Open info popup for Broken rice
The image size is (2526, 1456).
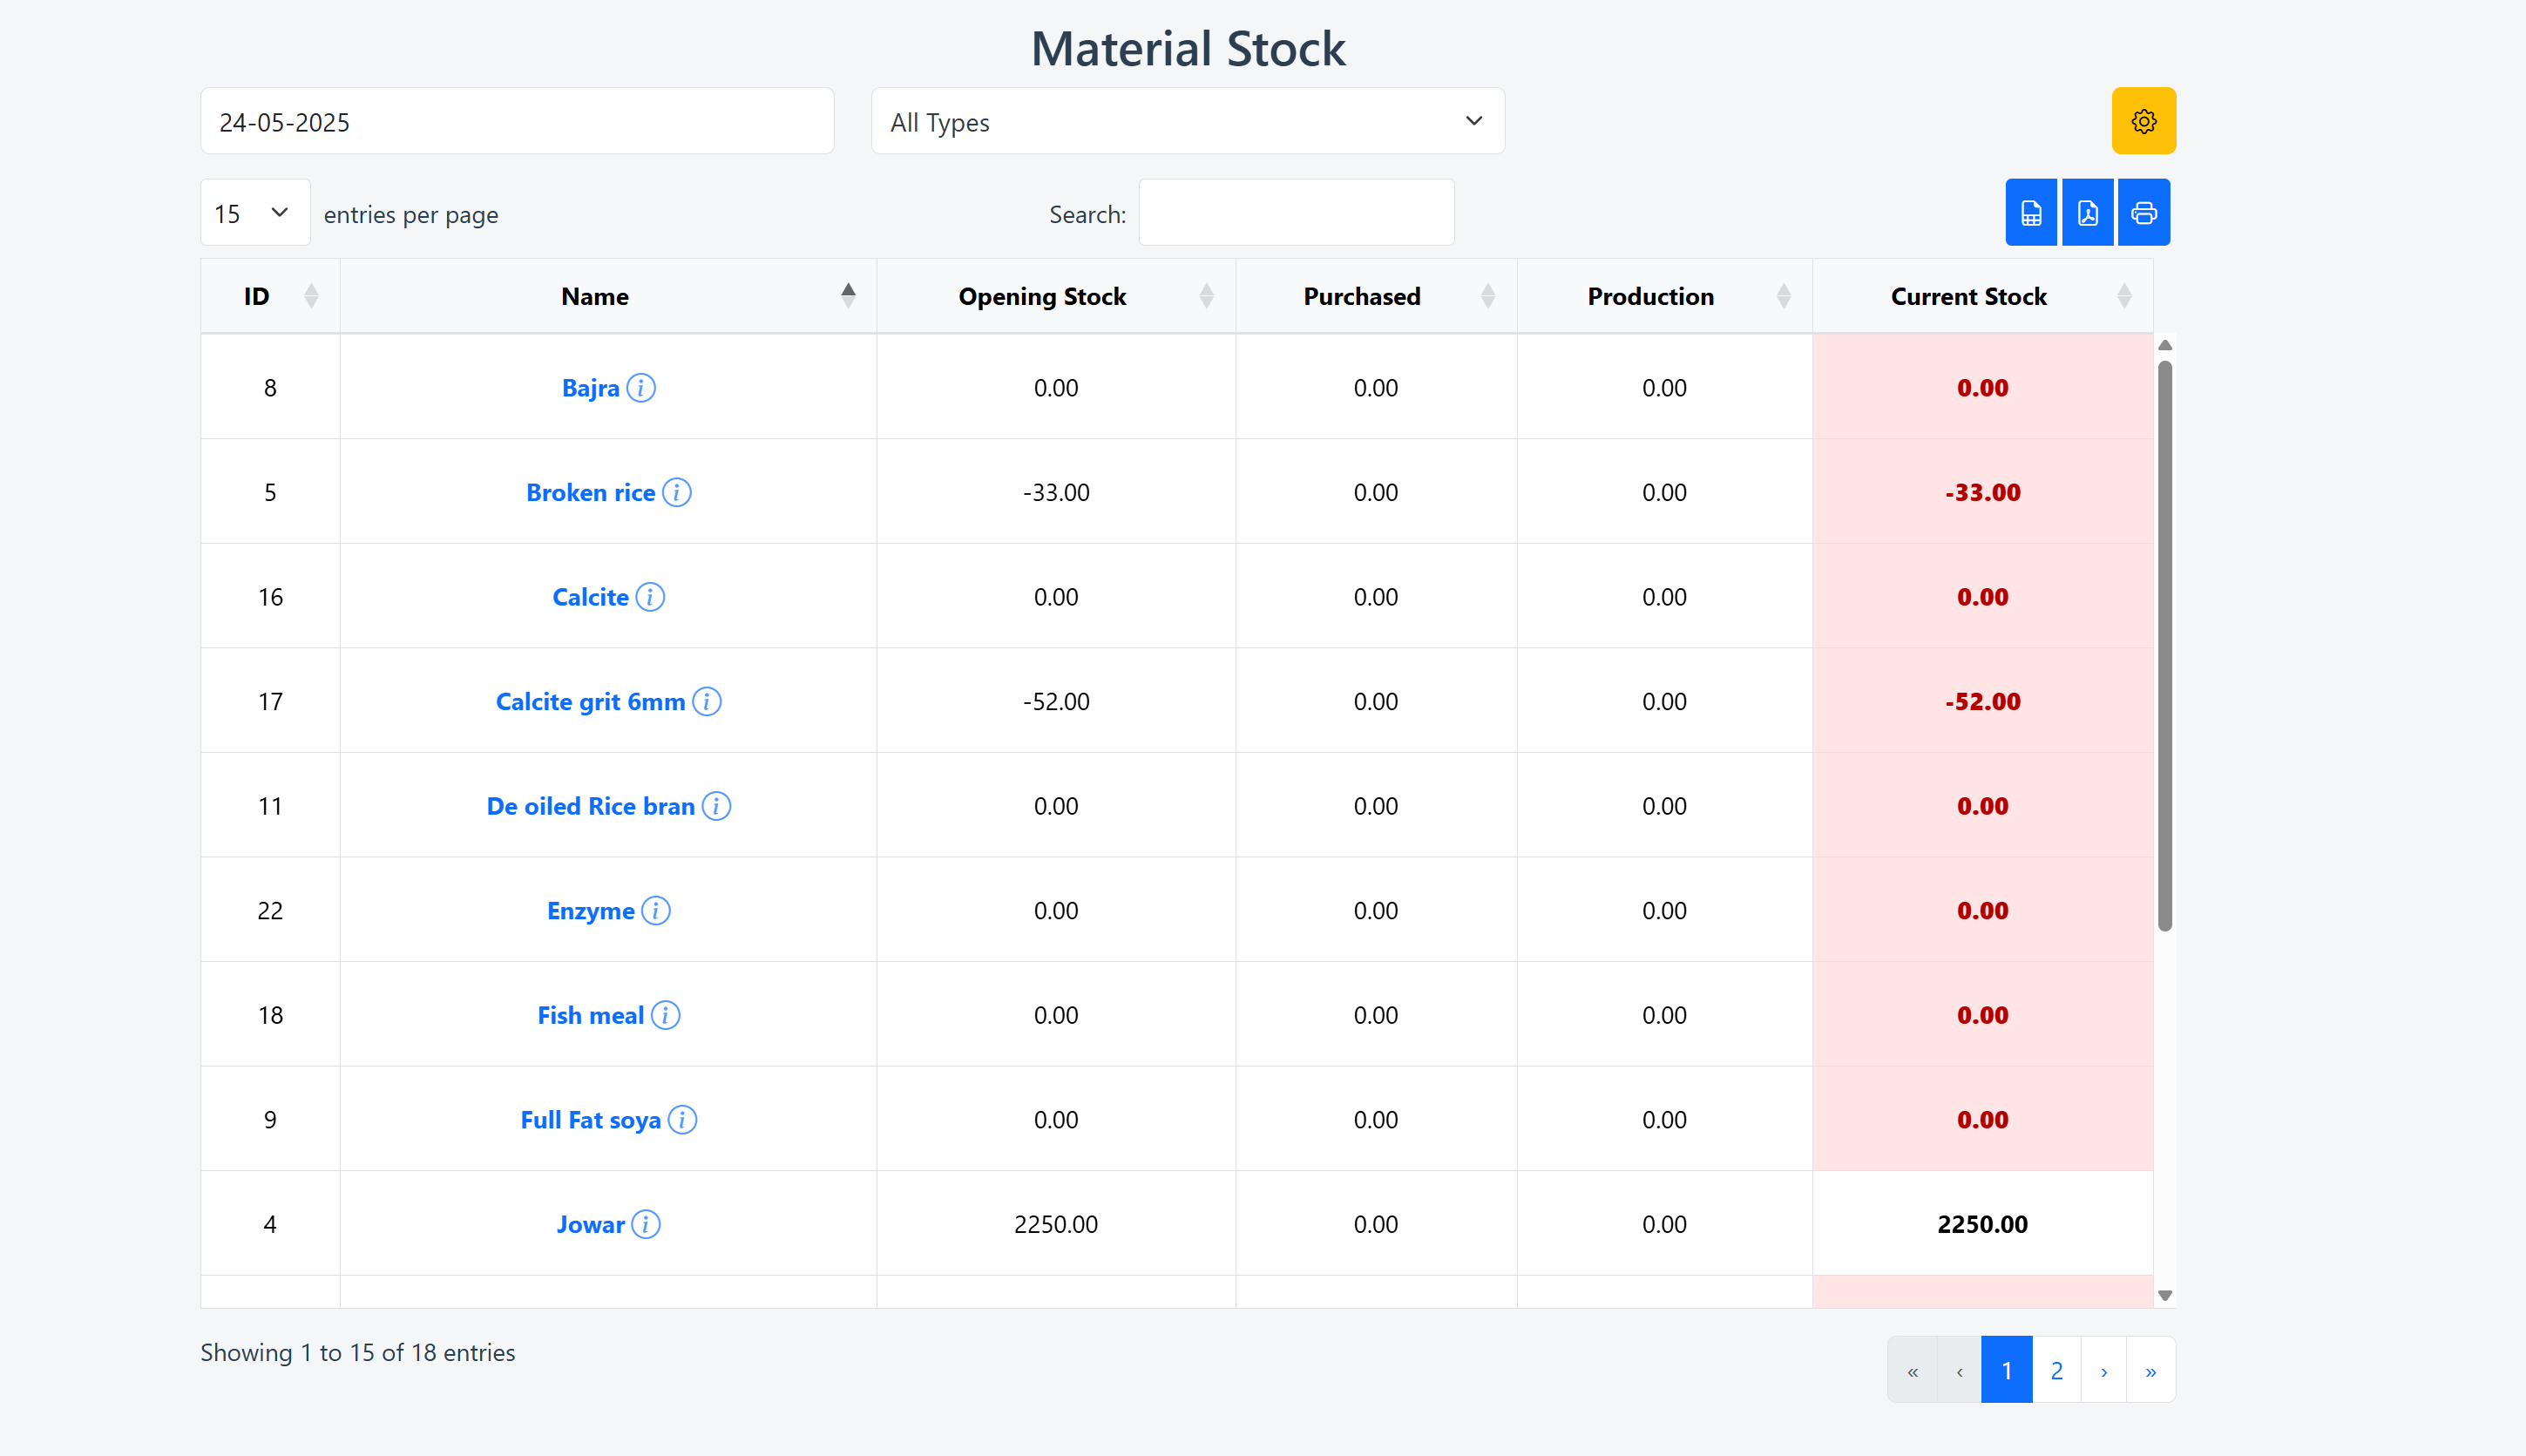676,492
